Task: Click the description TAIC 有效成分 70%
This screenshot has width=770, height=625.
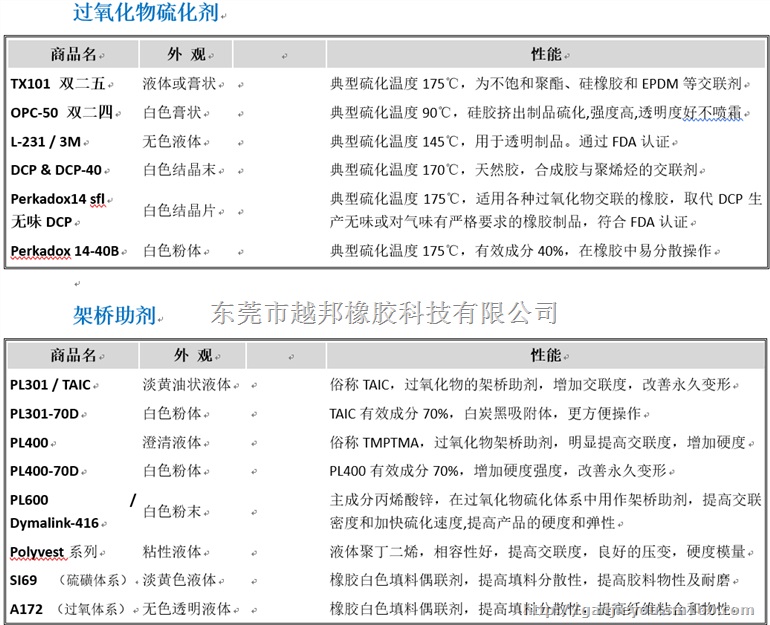Action: tap(485, 414)
